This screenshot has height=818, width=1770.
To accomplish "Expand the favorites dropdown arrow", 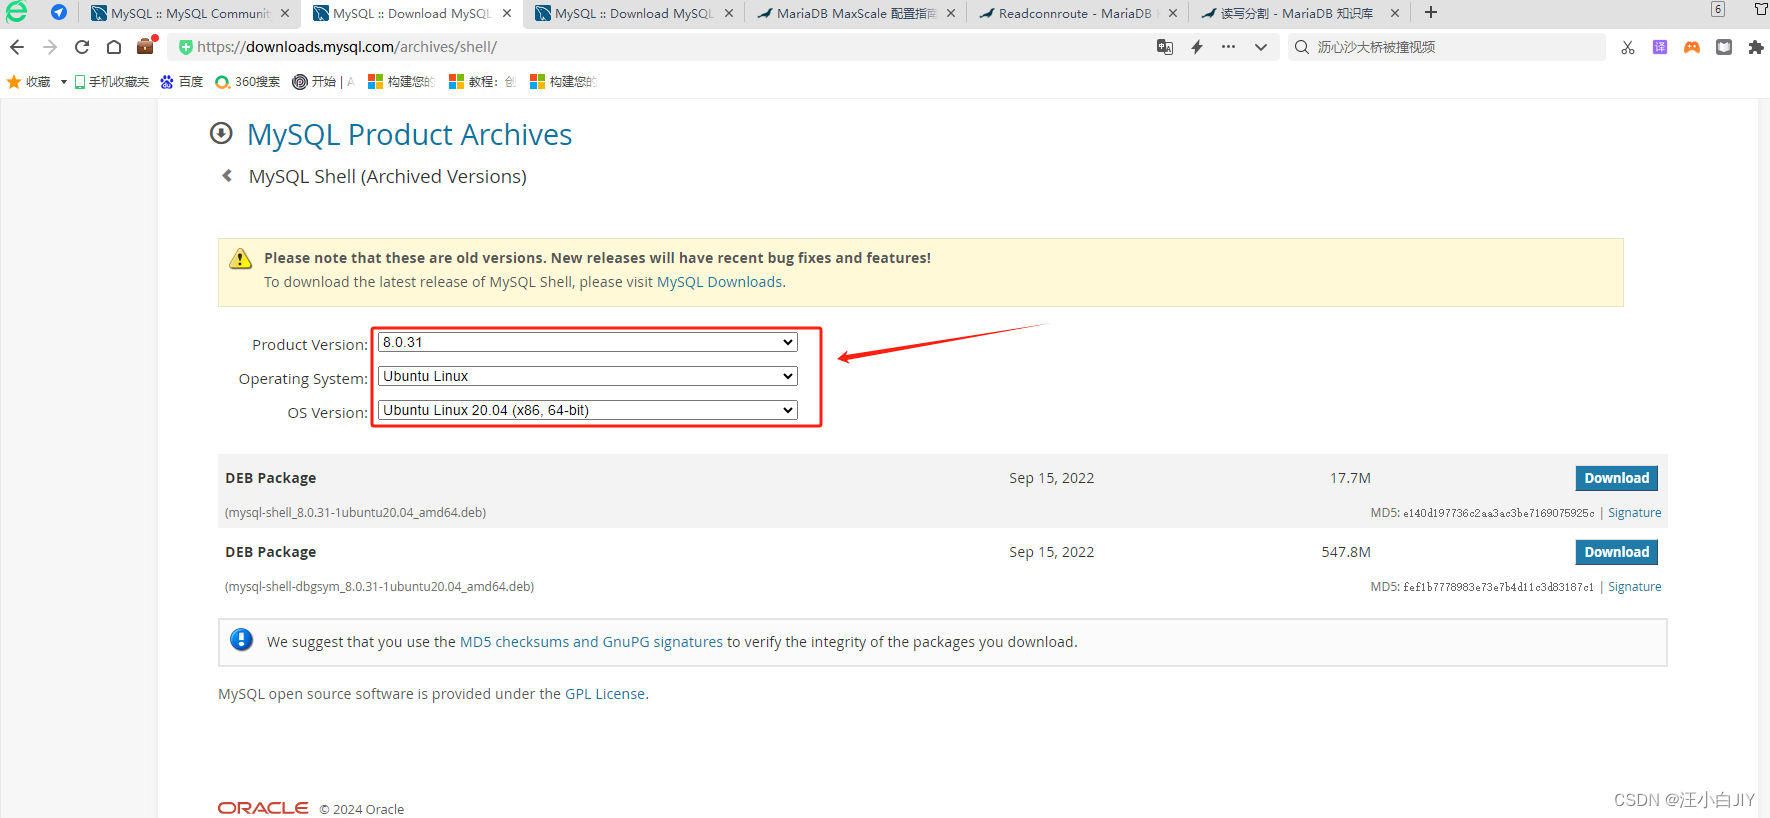I will click(64, 82).
